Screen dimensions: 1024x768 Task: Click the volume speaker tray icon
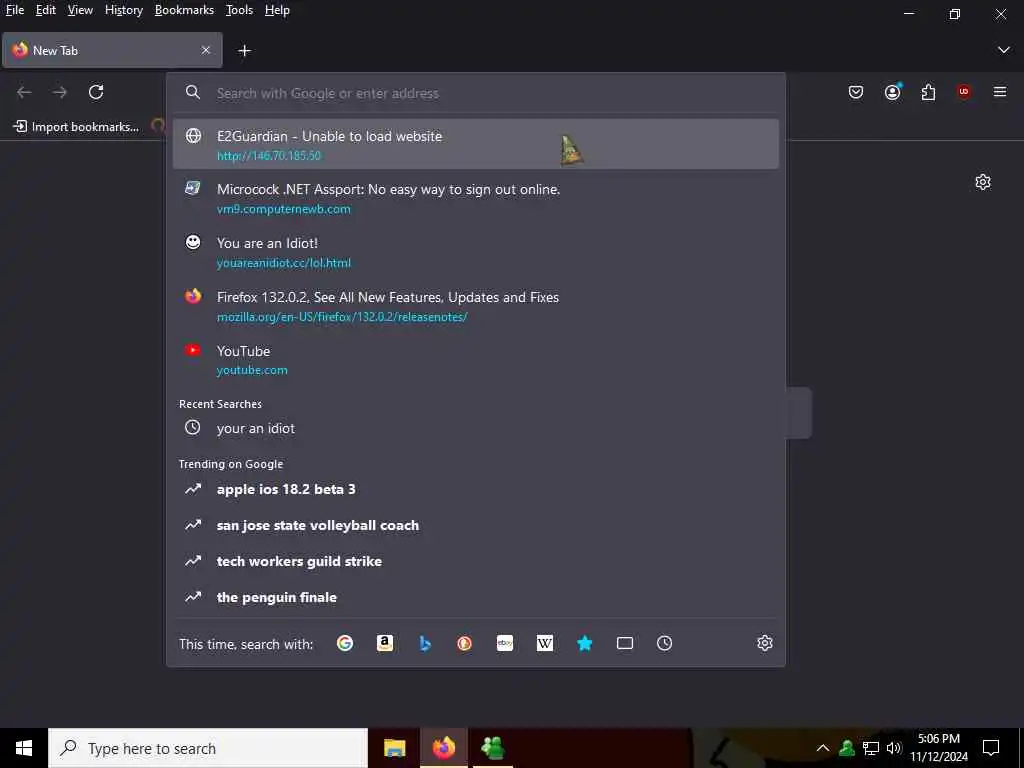[894, 748]
